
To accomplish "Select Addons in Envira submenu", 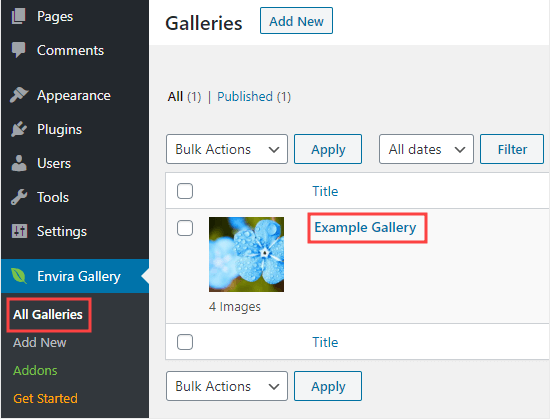I will (x=35, y=370).
